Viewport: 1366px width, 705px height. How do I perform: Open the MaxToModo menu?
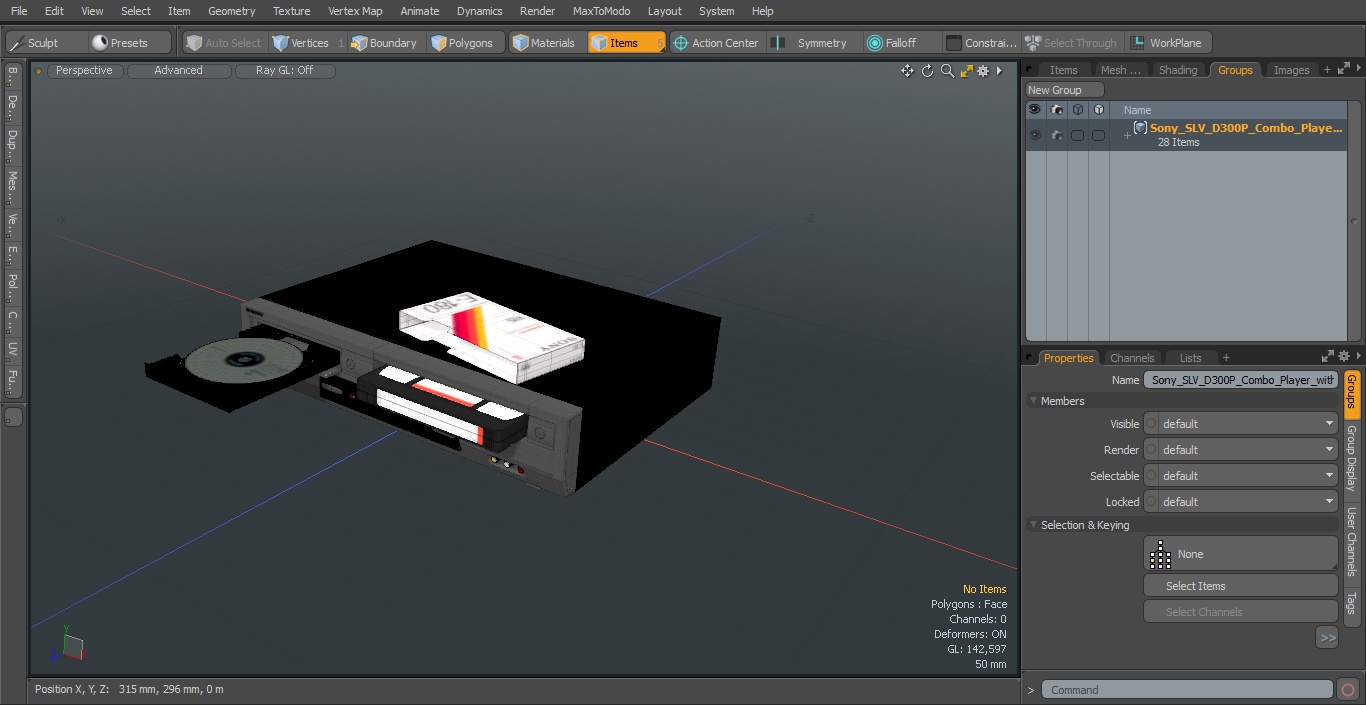point(601,11)
